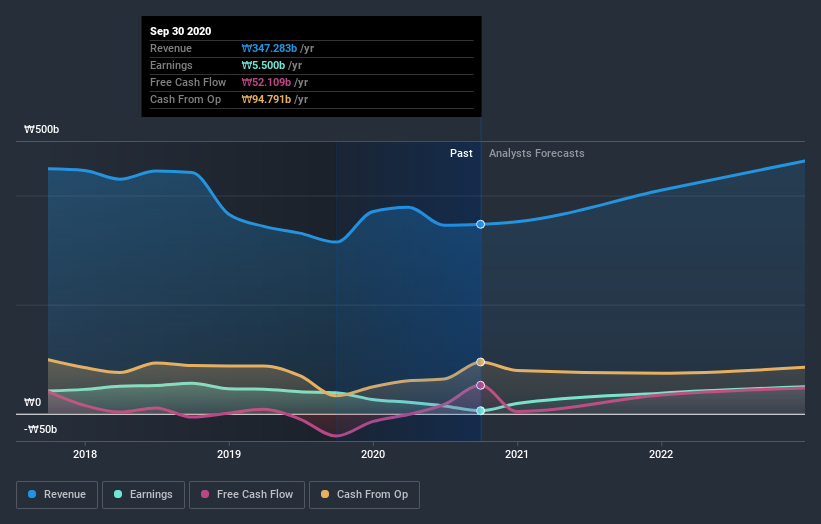Click the 2022 x-axis label
Image resolution: width=821 pixels, height=524 pixels.
click(x=661, y=454)
